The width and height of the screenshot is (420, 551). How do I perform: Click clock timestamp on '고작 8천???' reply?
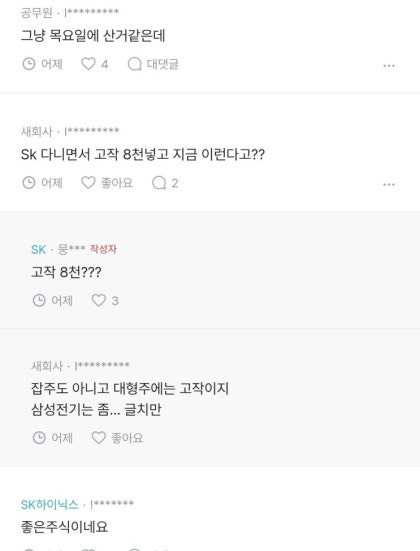tap(39, 300)
